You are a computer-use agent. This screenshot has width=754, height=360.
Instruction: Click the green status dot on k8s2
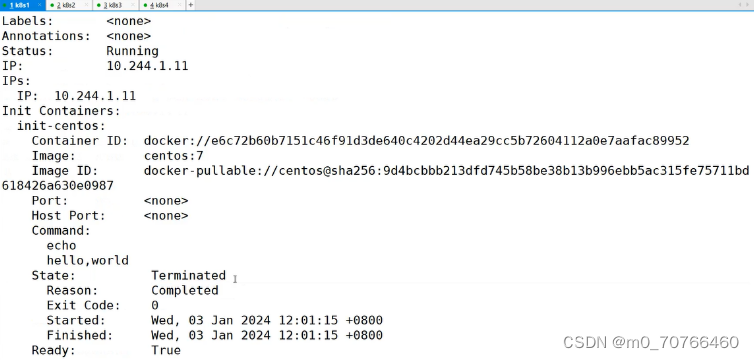(52, 5)
